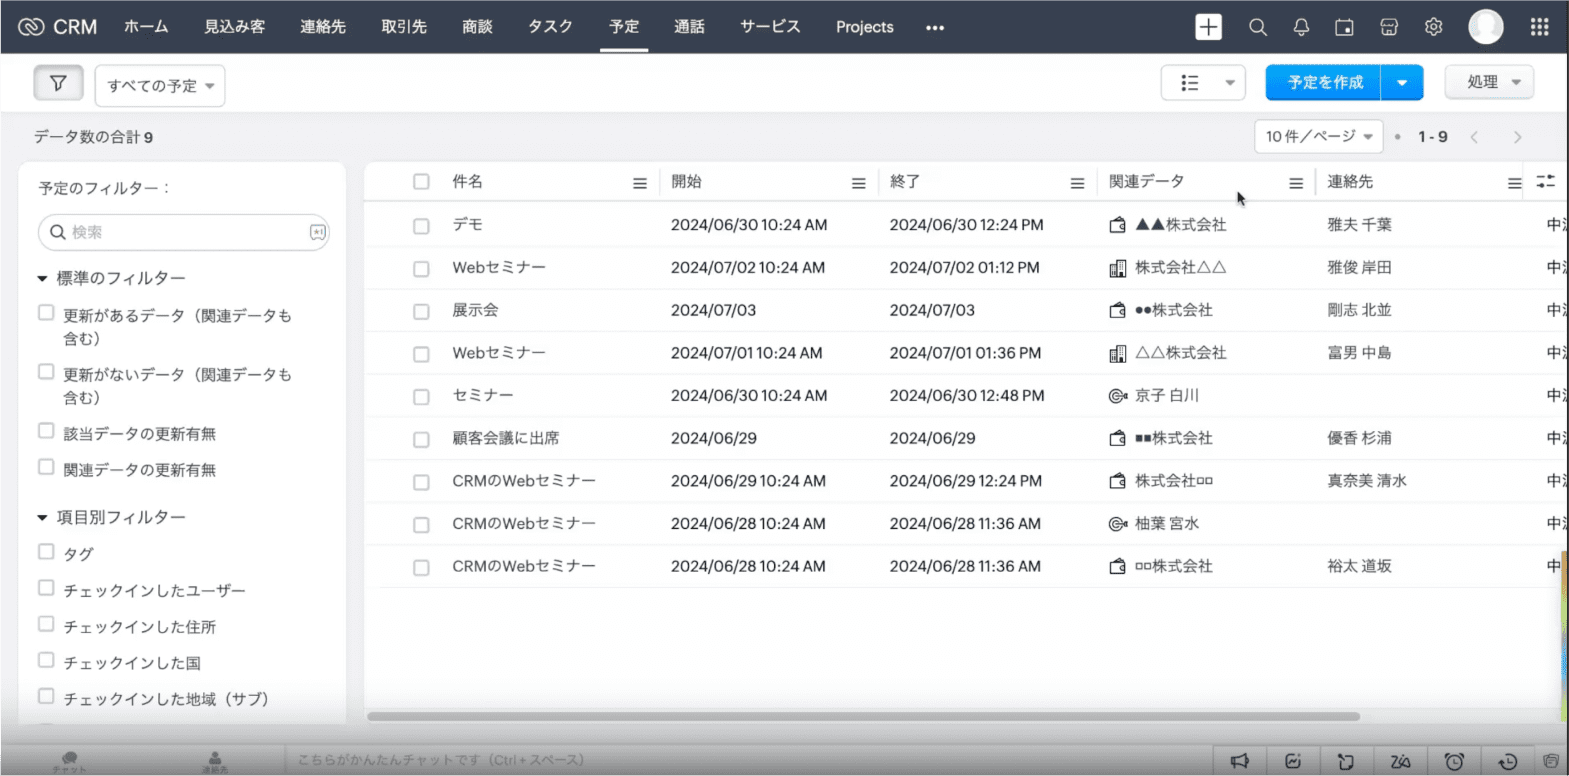Open user profile avatar
Viewport: 1569px width, 776px height.
(1485, 27)
